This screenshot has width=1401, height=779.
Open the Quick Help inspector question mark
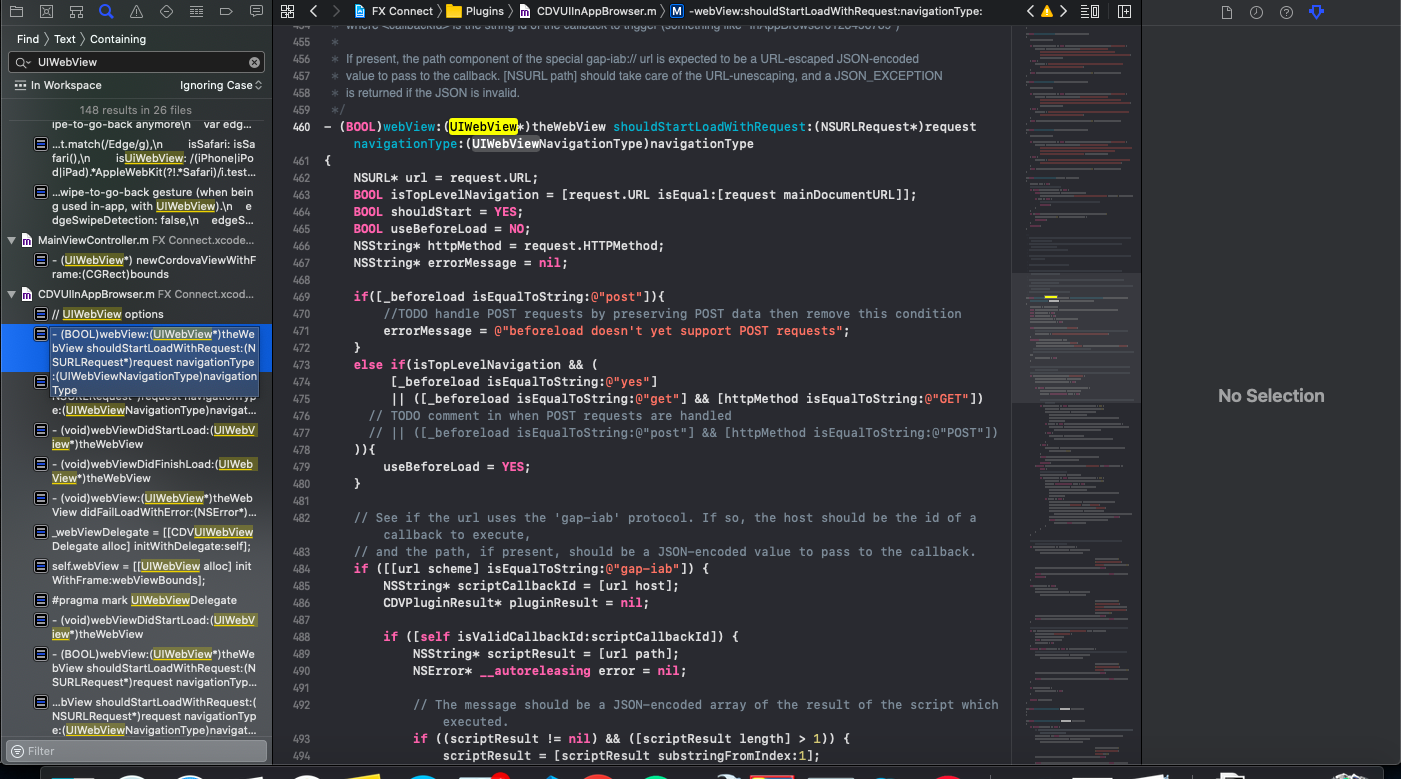(x=1285, y=11)
